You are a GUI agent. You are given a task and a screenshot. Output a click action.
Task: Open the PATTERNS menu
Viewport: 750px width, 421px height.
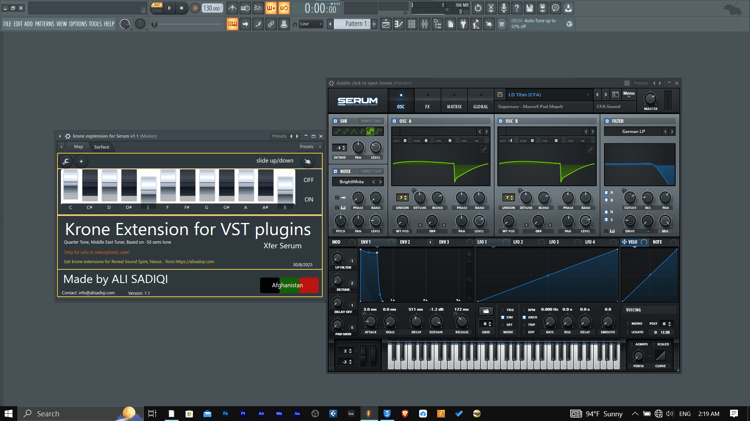44,23
